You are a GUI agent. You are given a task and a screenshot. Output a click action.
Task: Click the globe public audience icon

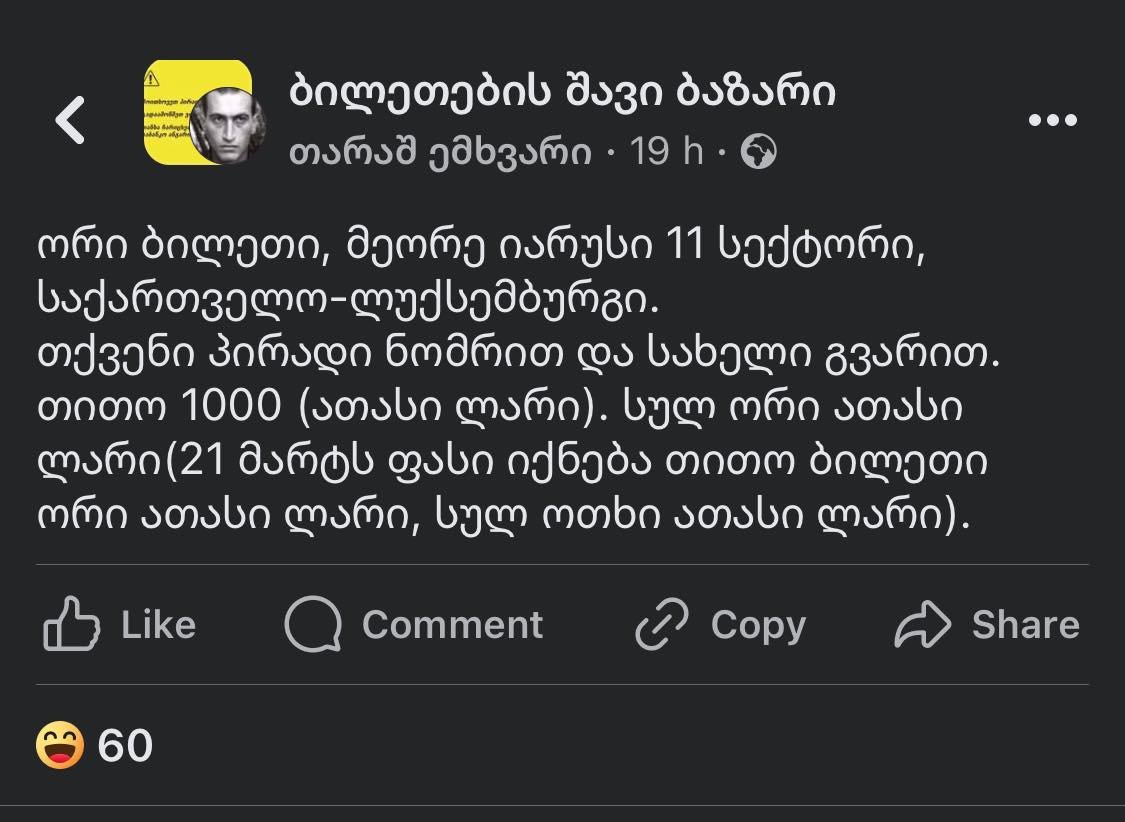pyautogui.click(x=758, y=152)
